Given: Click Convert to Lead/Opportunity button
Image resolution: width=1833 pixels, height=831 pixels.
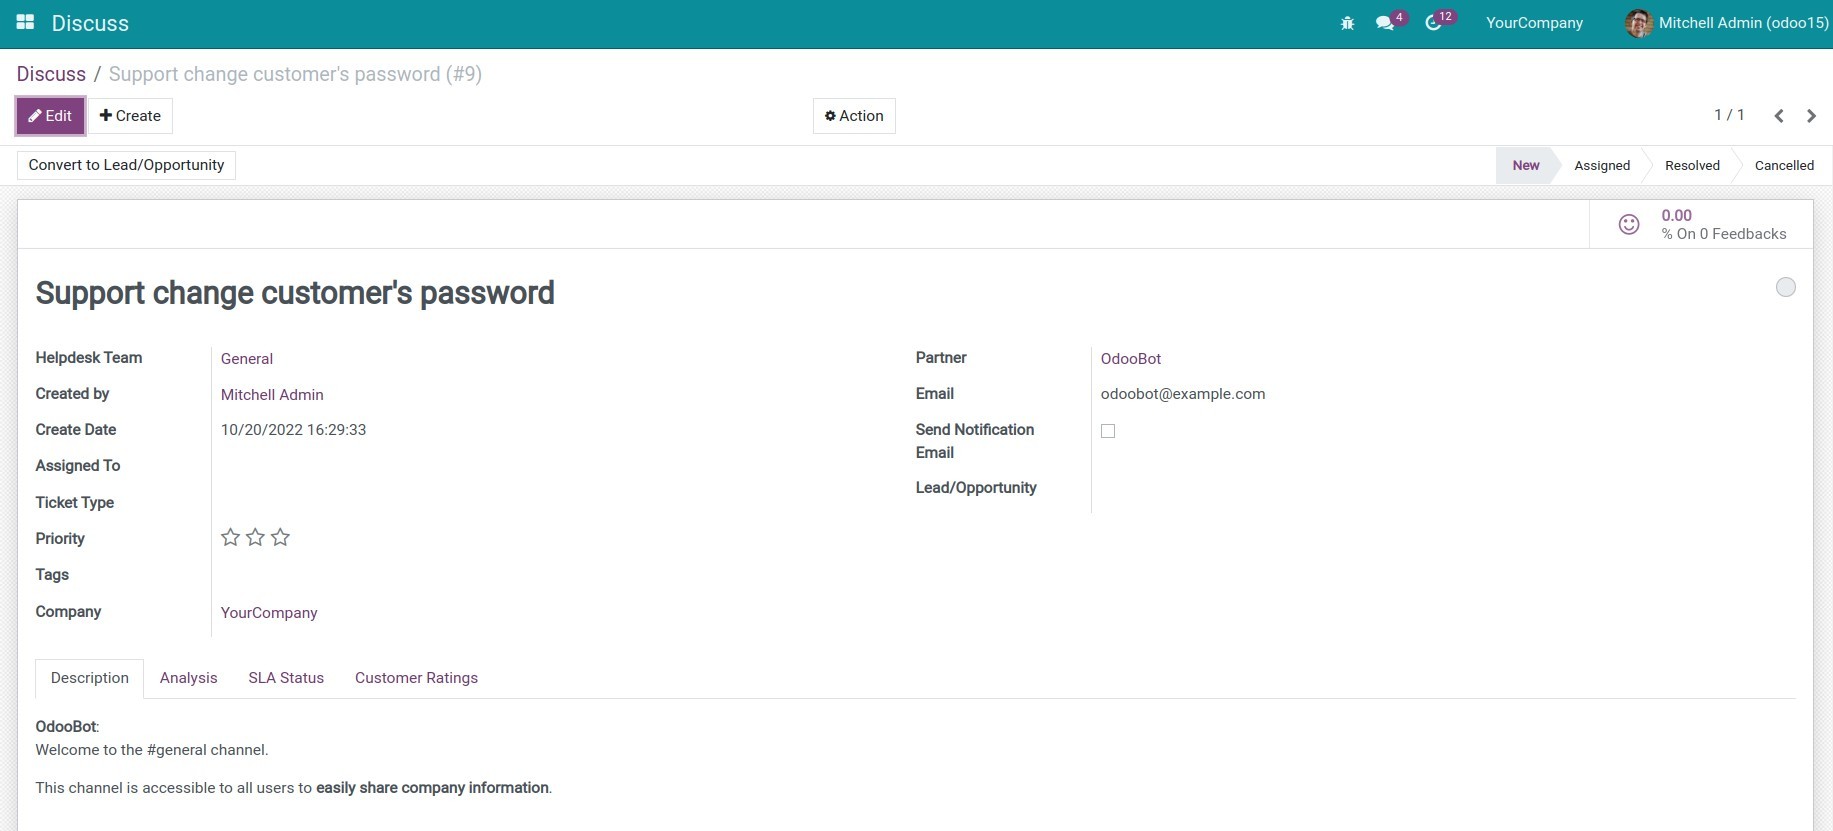Looking at the screenshot, I should coord(126,165).
